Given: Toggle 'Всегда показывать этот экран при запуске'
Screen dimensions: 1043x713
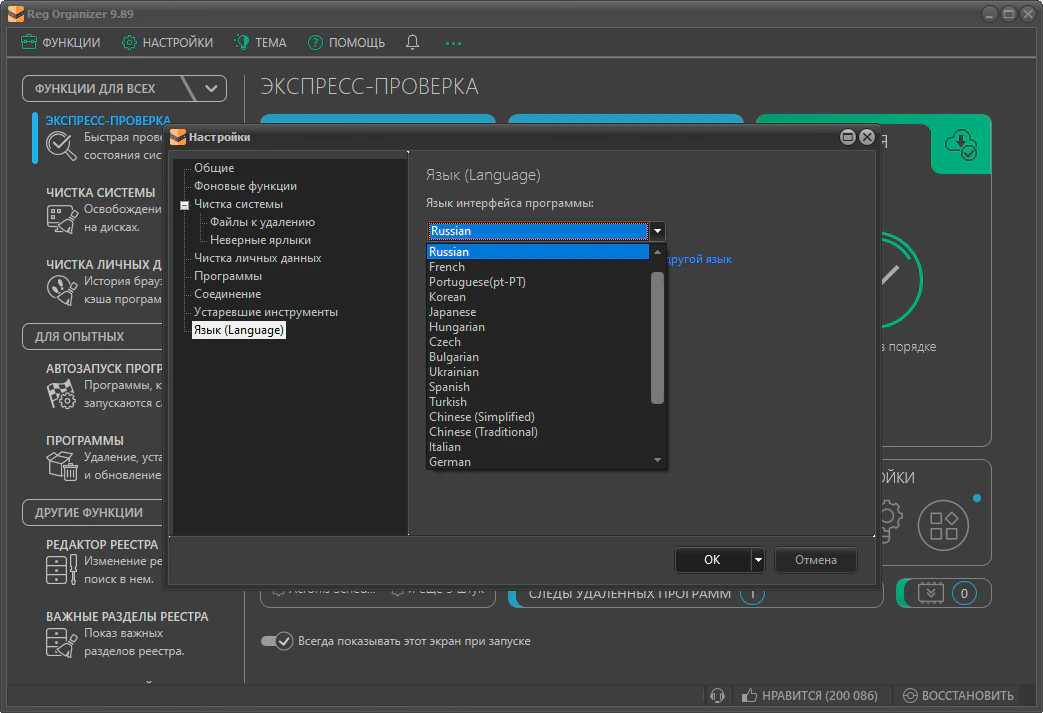Looking at the screenshot, I should point(277,641).
